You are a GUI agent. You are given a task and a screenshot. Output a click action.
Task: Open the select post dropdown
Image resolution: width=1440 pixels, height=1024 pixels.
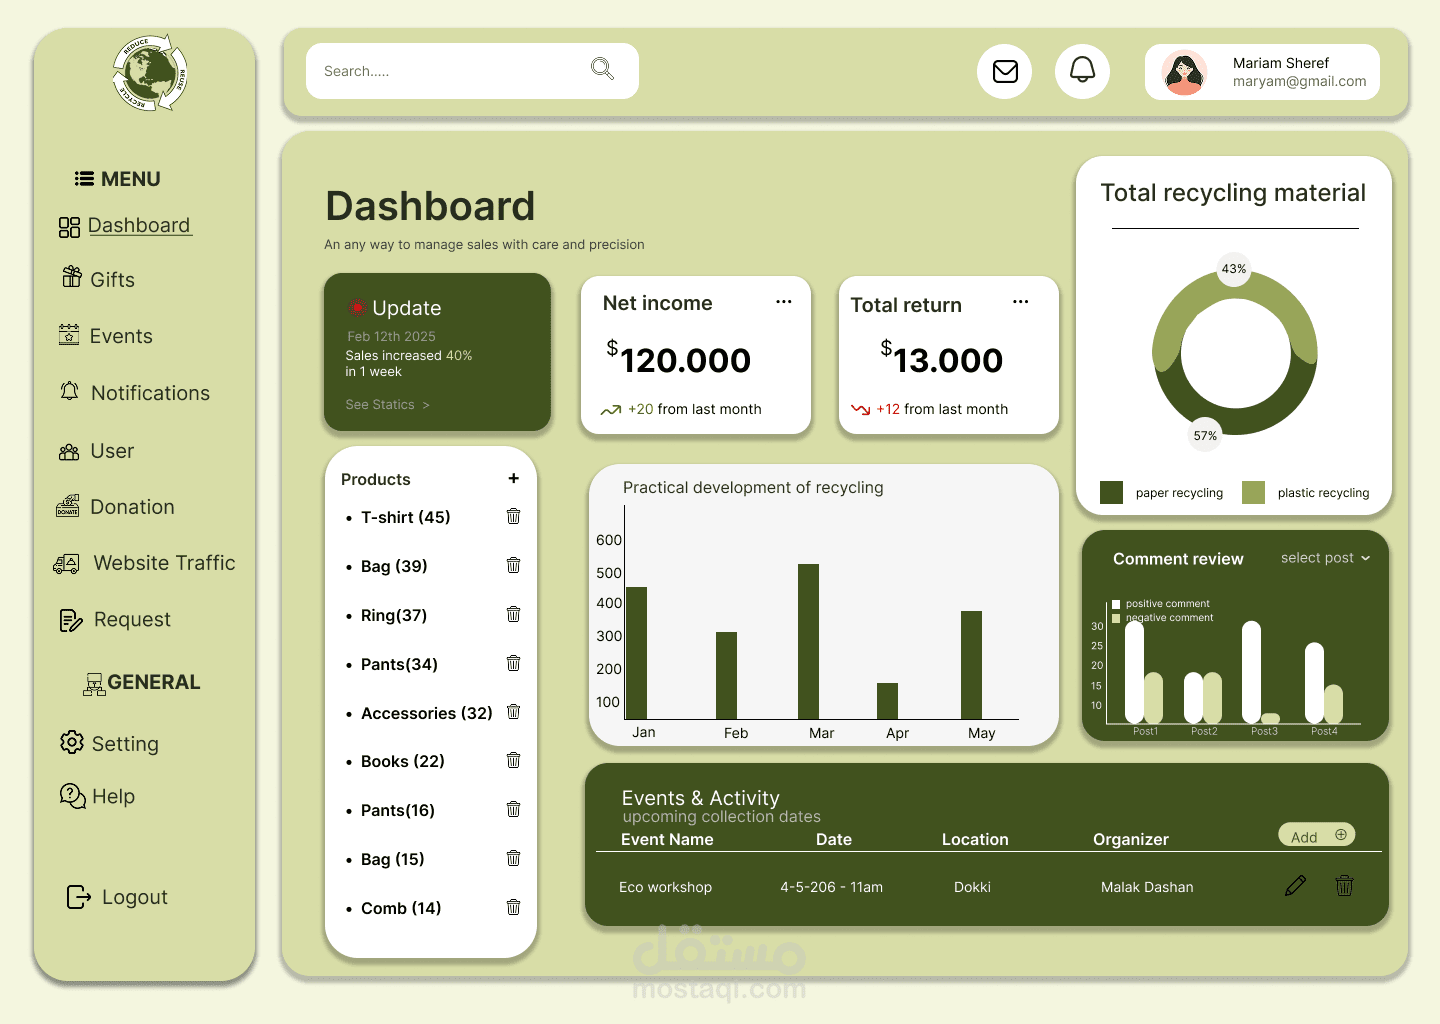tap(1325, 557)
